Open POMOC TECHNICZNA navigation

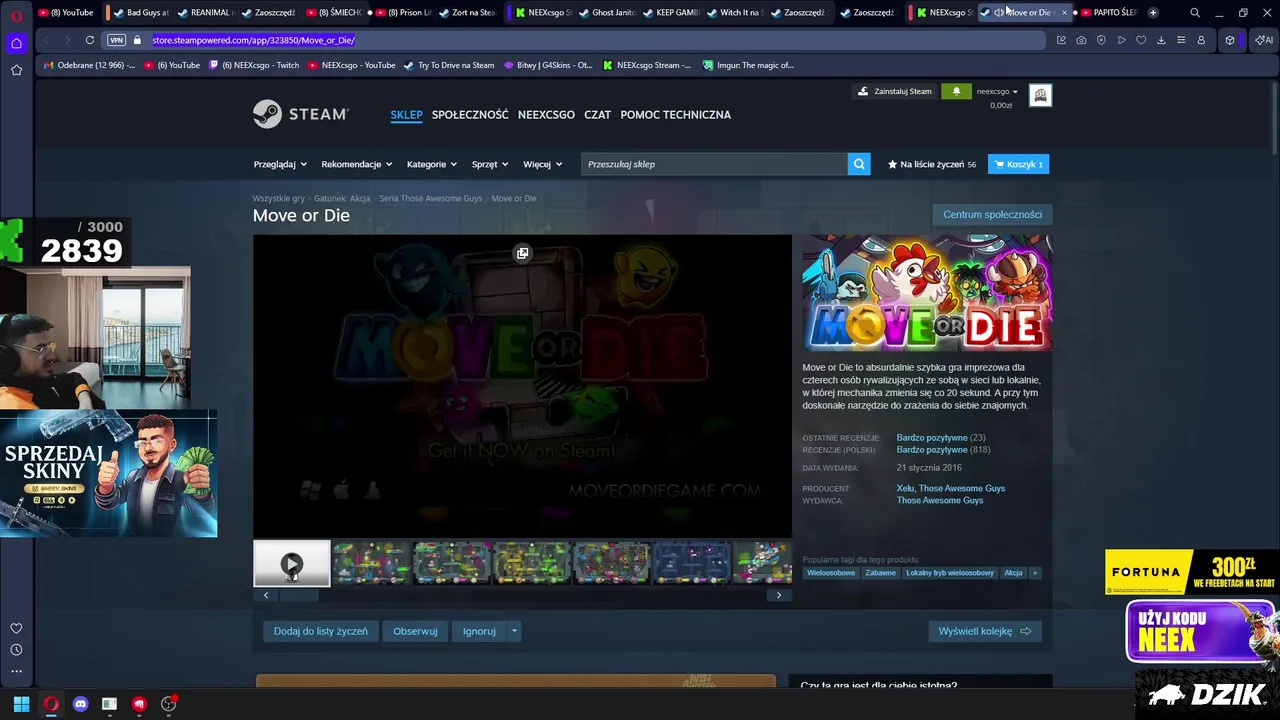point(675,115)
